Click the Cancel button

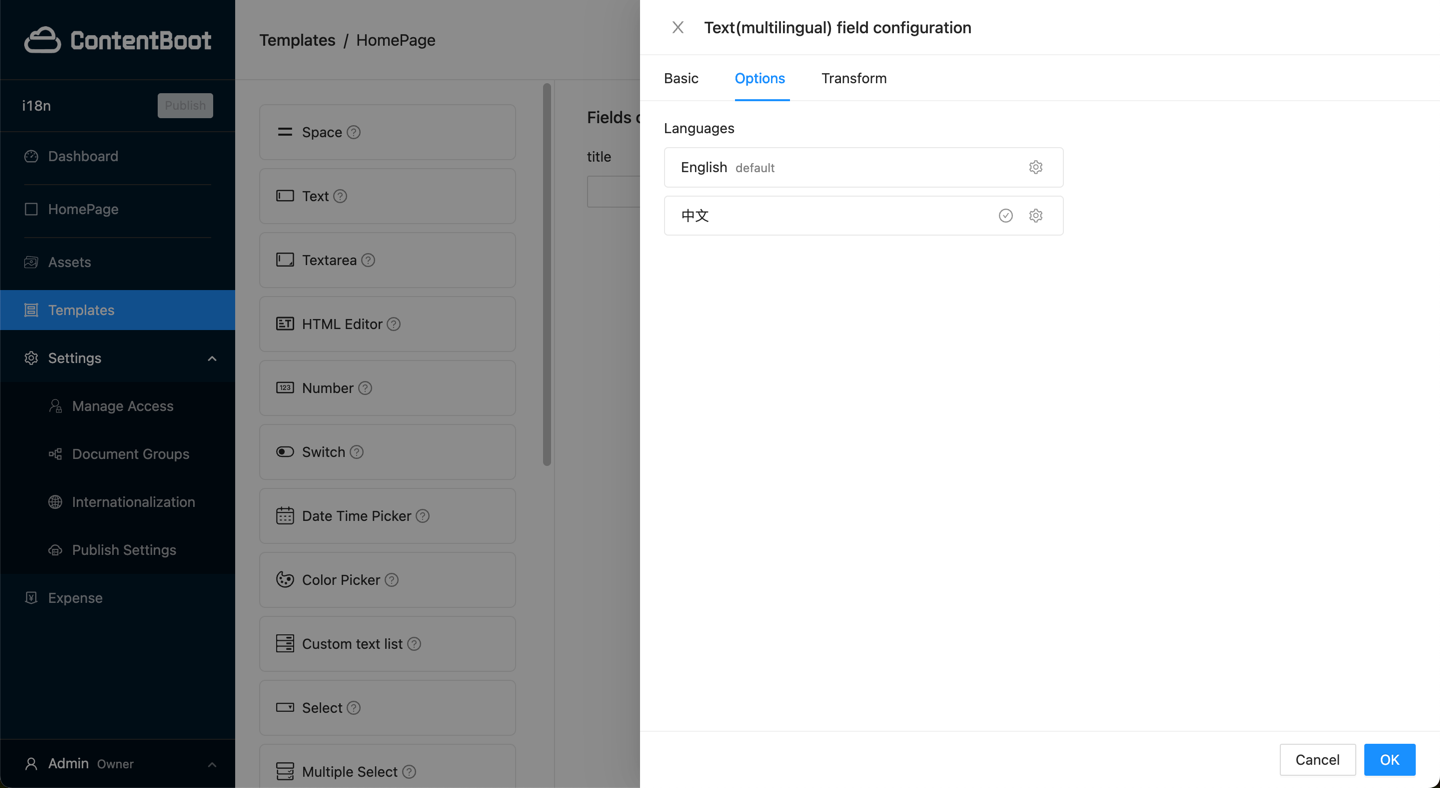coord(1317,760)
